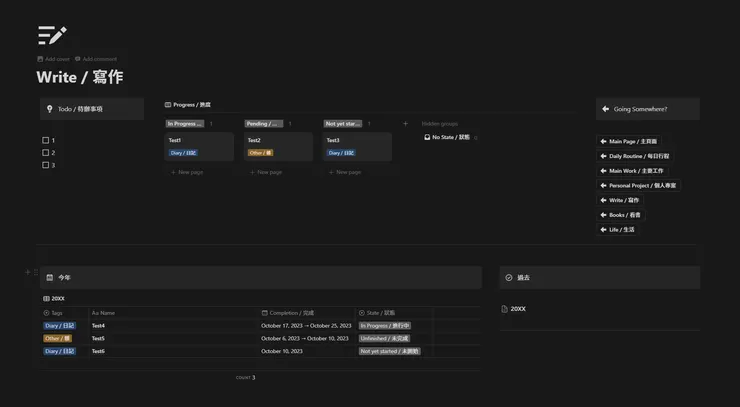
Task: Click Diary tag in Test6 row
Action: point(59,351)
